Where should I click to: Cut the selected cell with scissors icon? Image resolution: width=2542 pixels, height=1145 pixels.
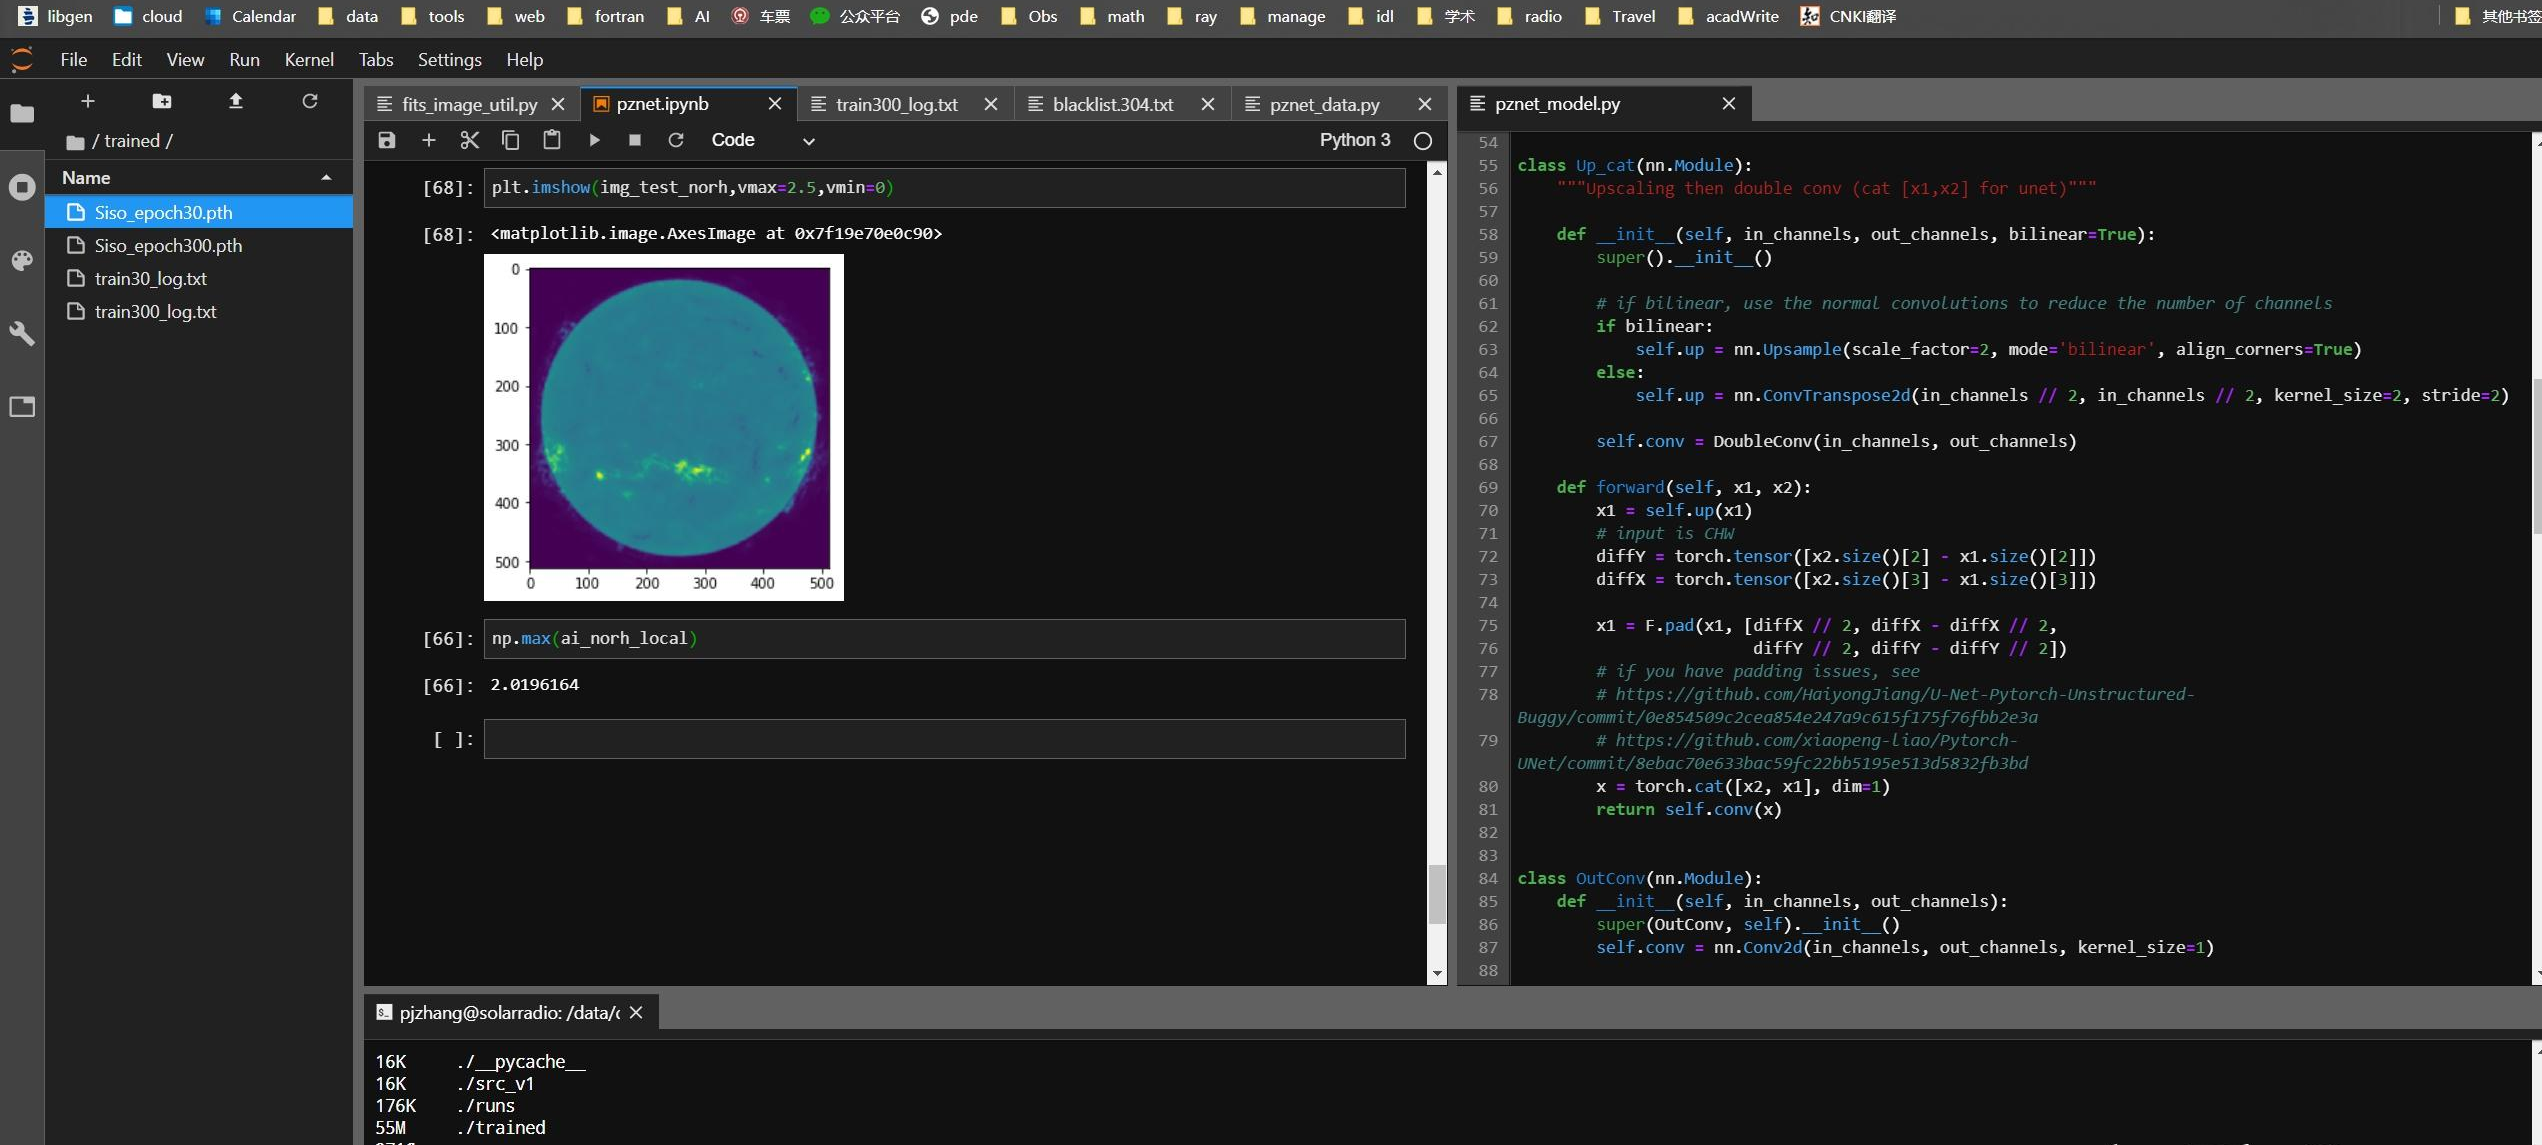[x=470, y=140]
